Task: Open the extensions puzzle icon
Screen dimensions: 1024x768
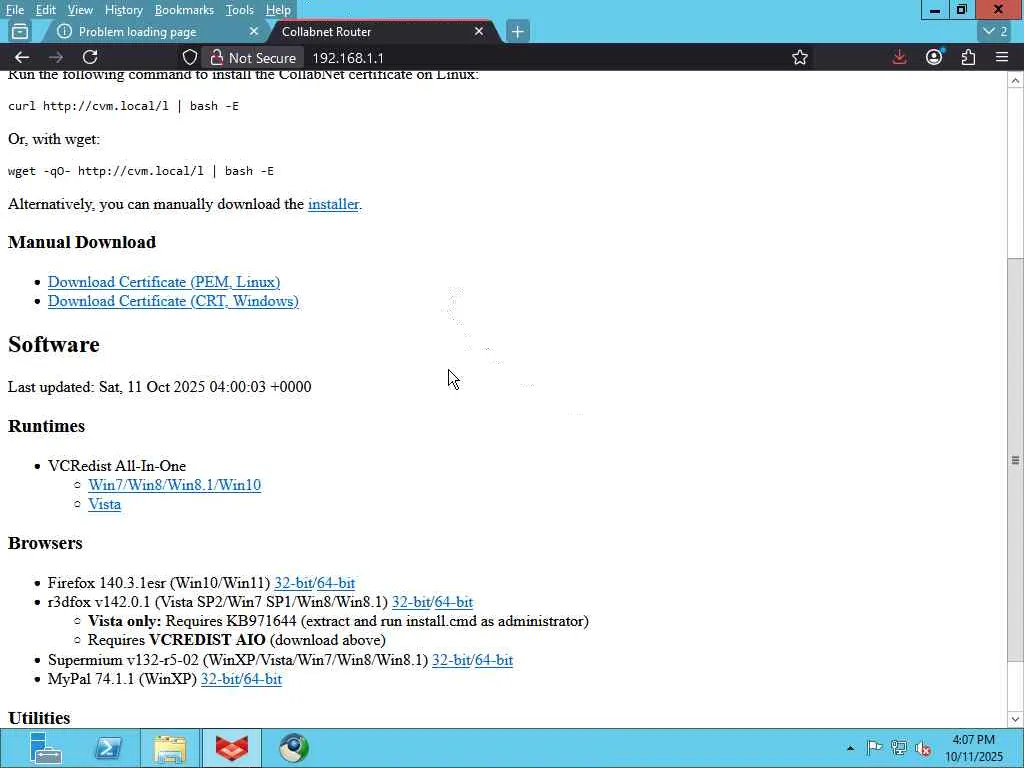Action: coord(968,57)
